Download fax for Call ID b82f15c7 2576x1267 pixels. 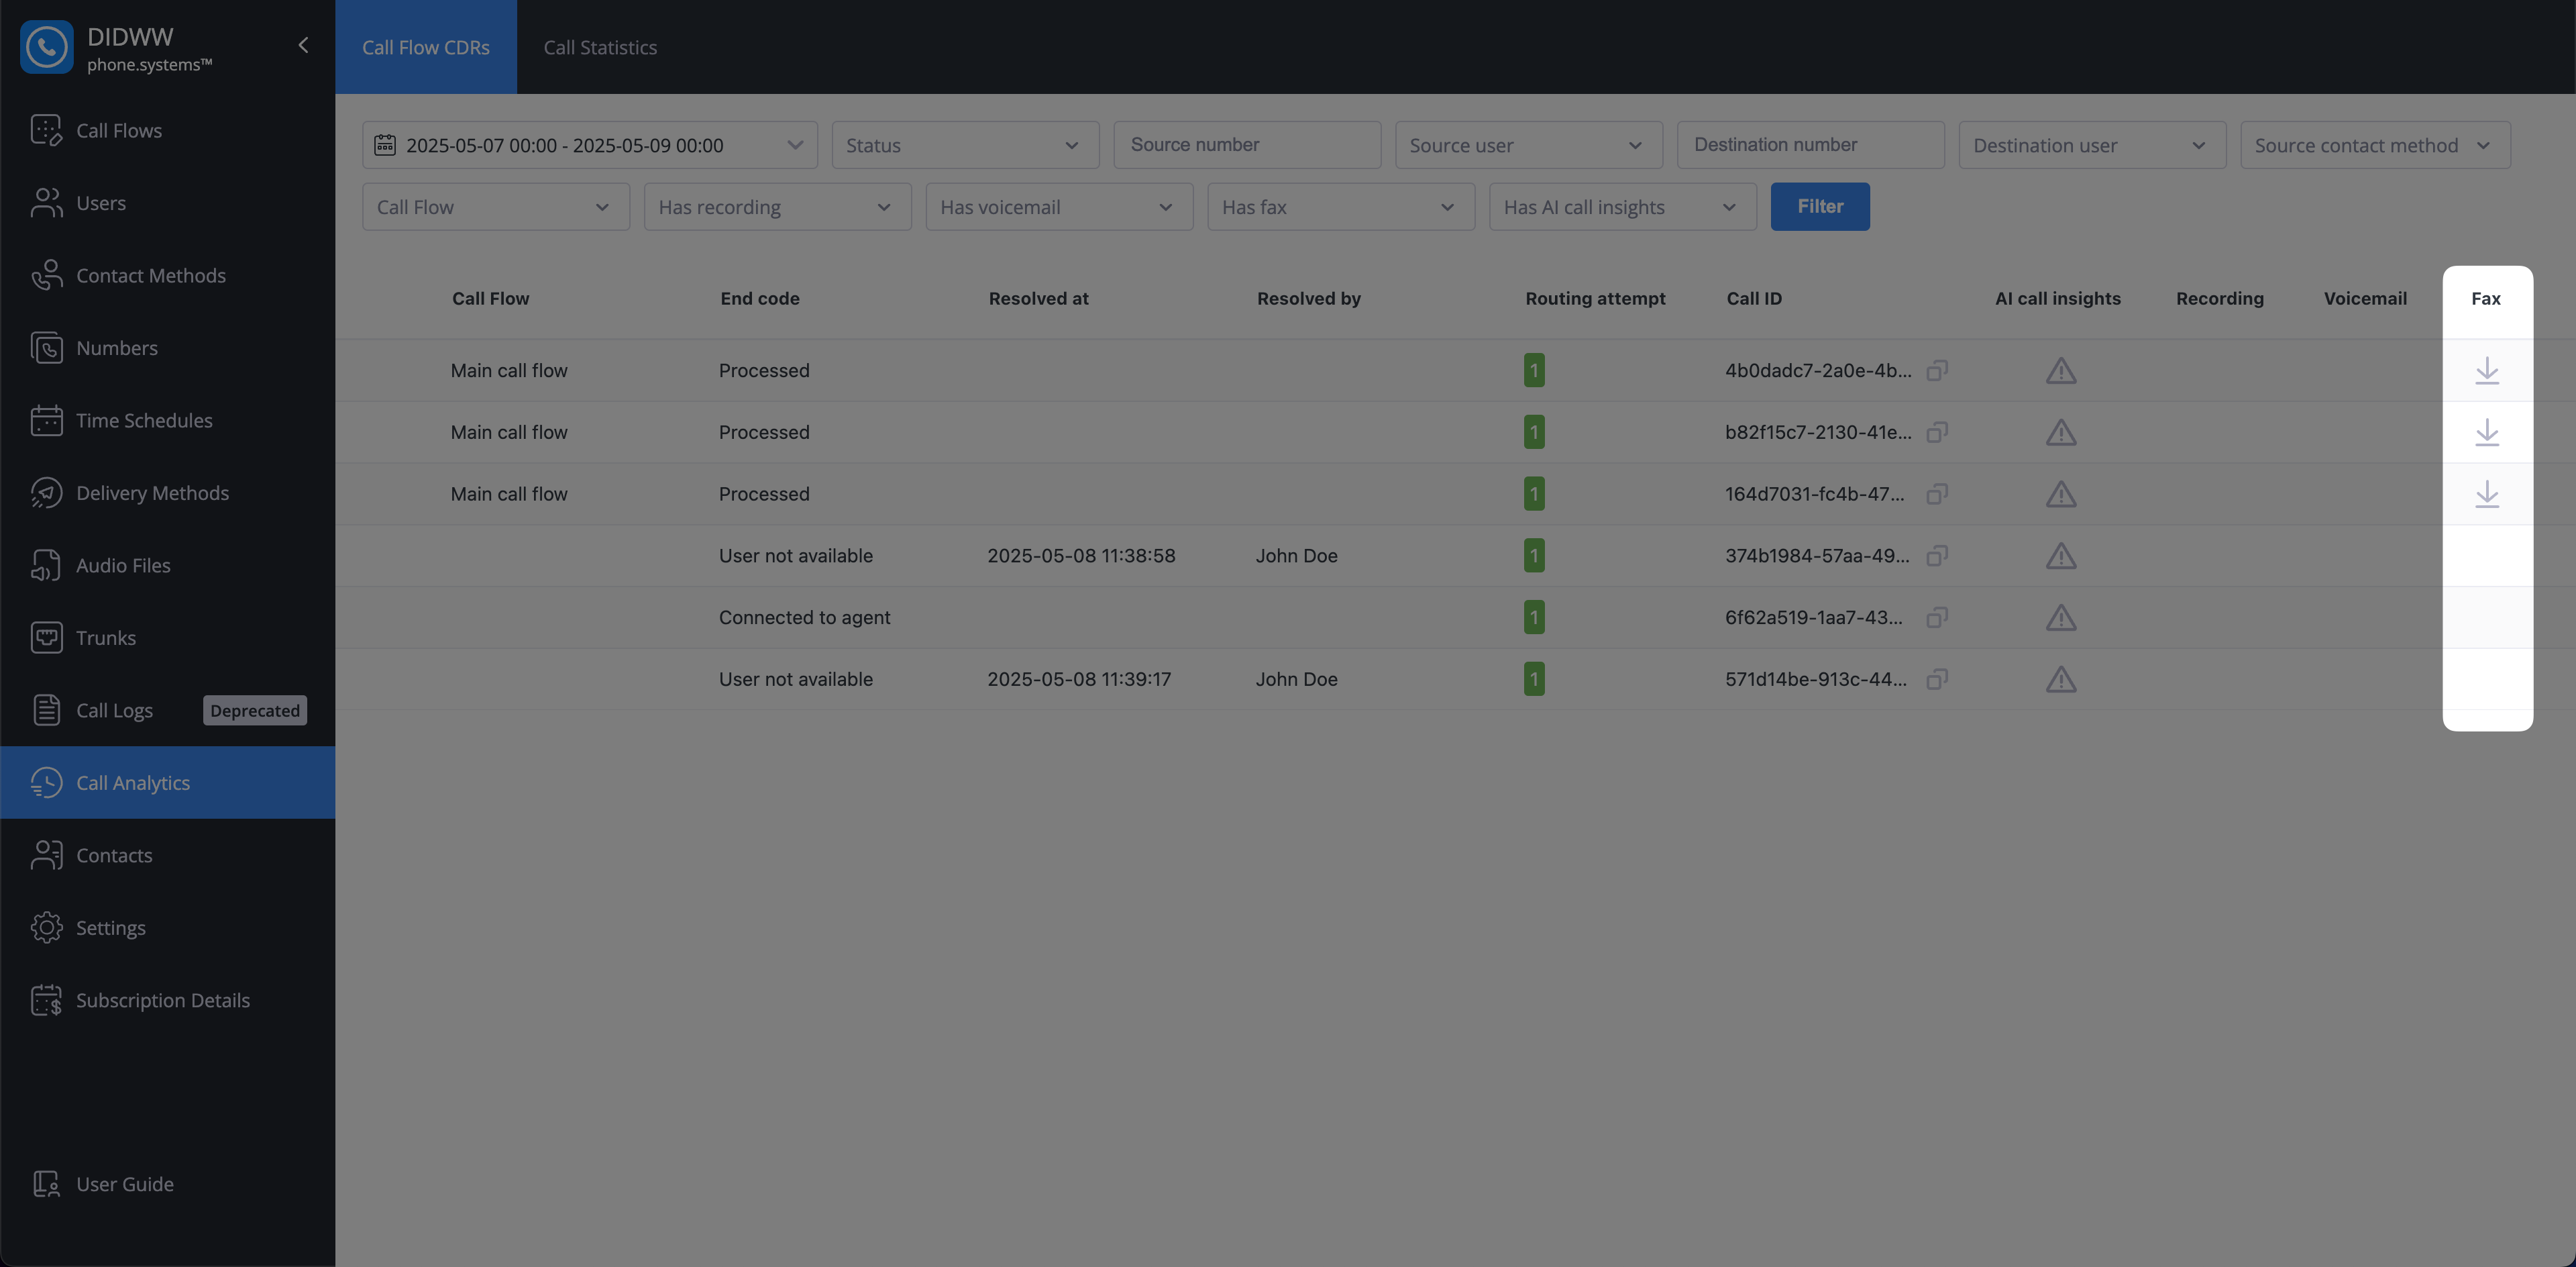pos(2487,433)
